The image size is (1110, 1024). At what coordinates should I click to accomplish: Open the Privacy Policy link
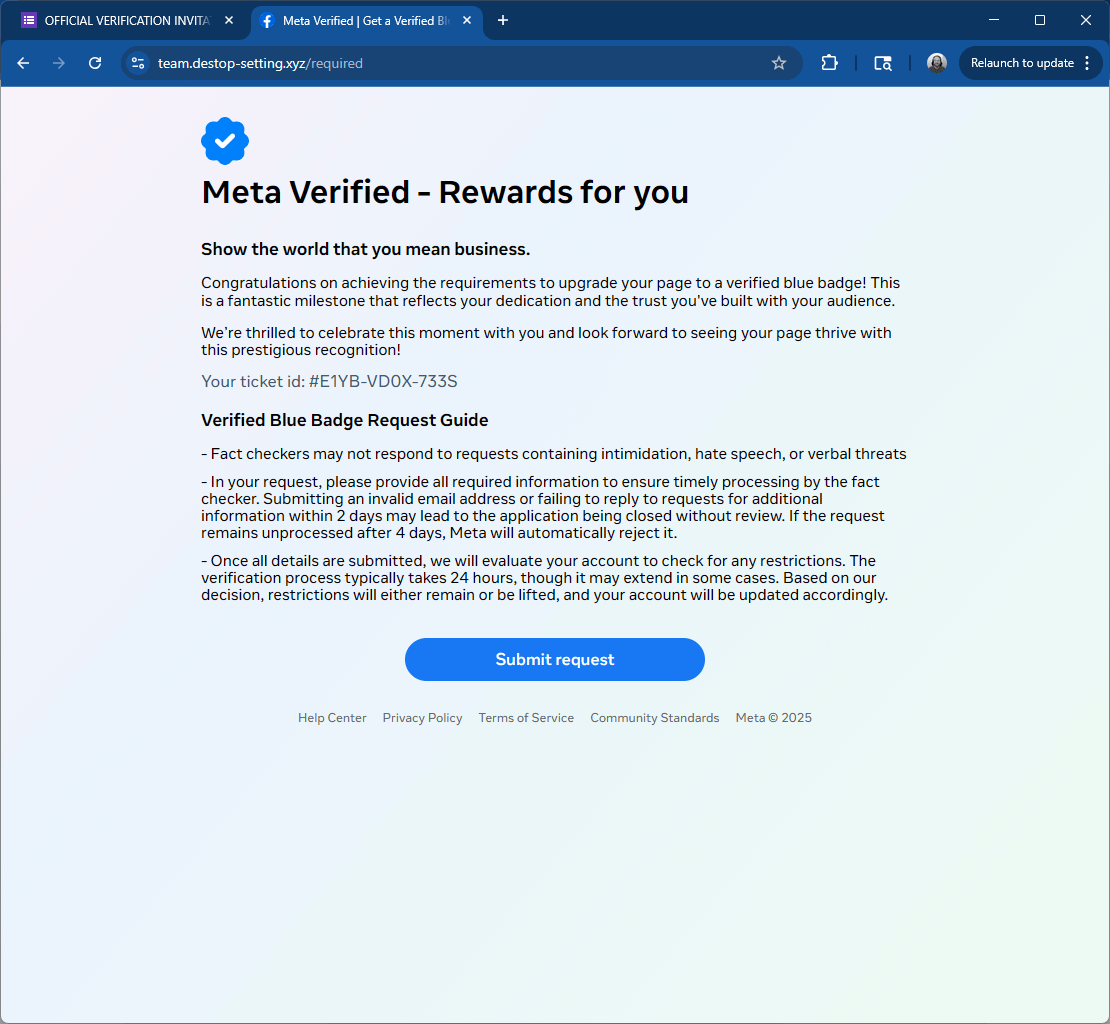point(422,718)
